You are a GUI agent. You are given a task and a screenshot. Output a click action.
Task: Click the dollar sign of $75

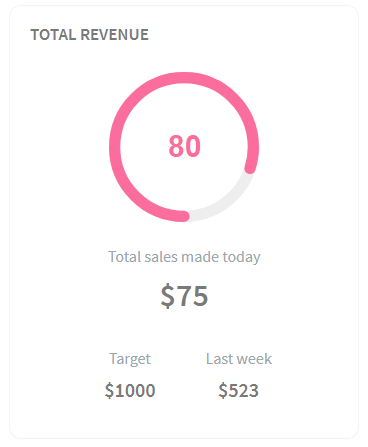[168, 296]
